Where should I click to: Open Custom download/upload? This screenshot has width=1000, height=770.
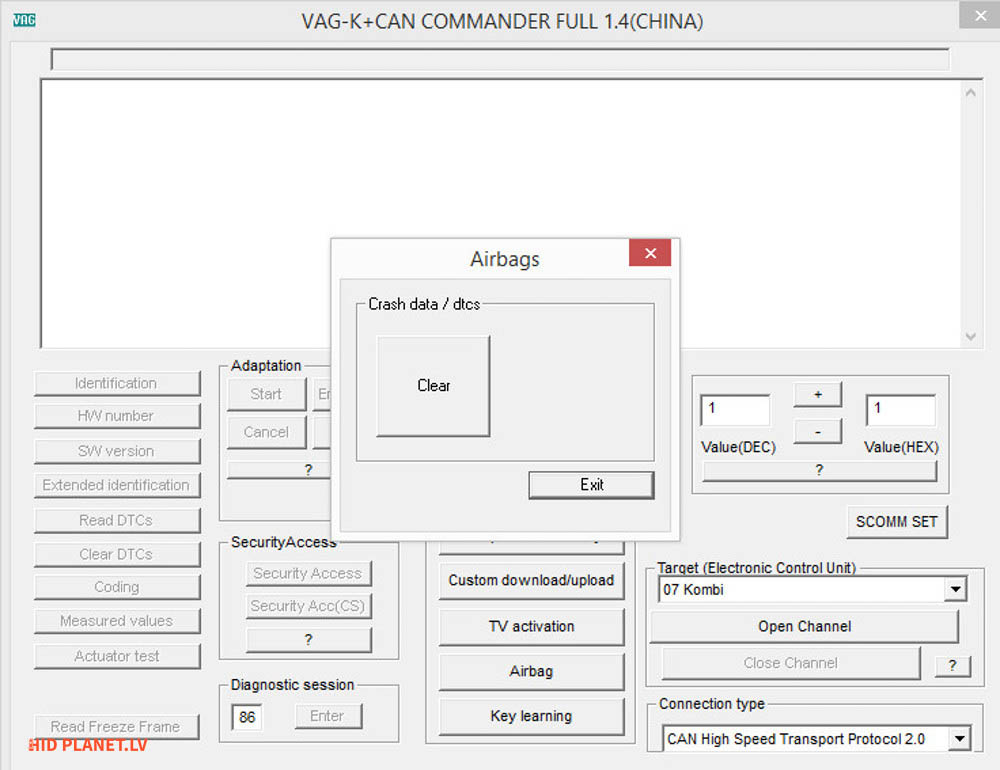531,581
